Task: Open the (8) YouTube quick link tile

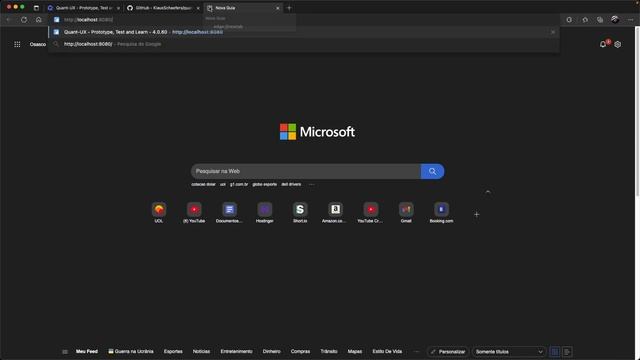Action: (194, 213)
